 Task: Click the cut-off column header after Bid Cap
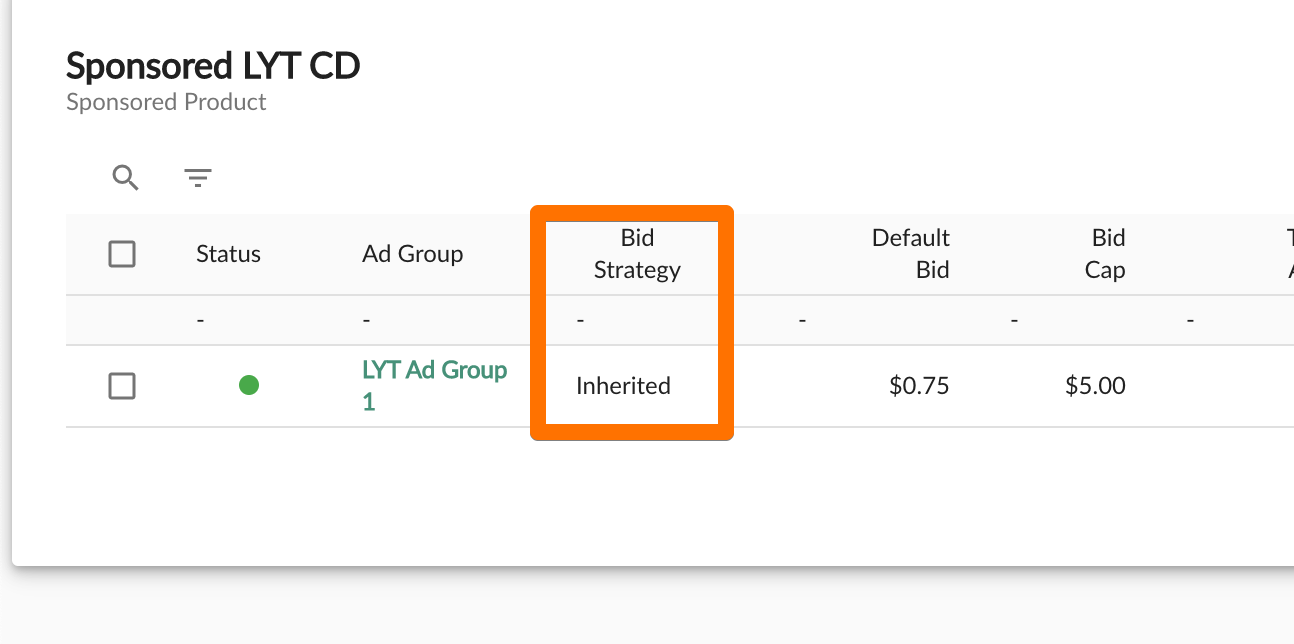point(1289,254)
